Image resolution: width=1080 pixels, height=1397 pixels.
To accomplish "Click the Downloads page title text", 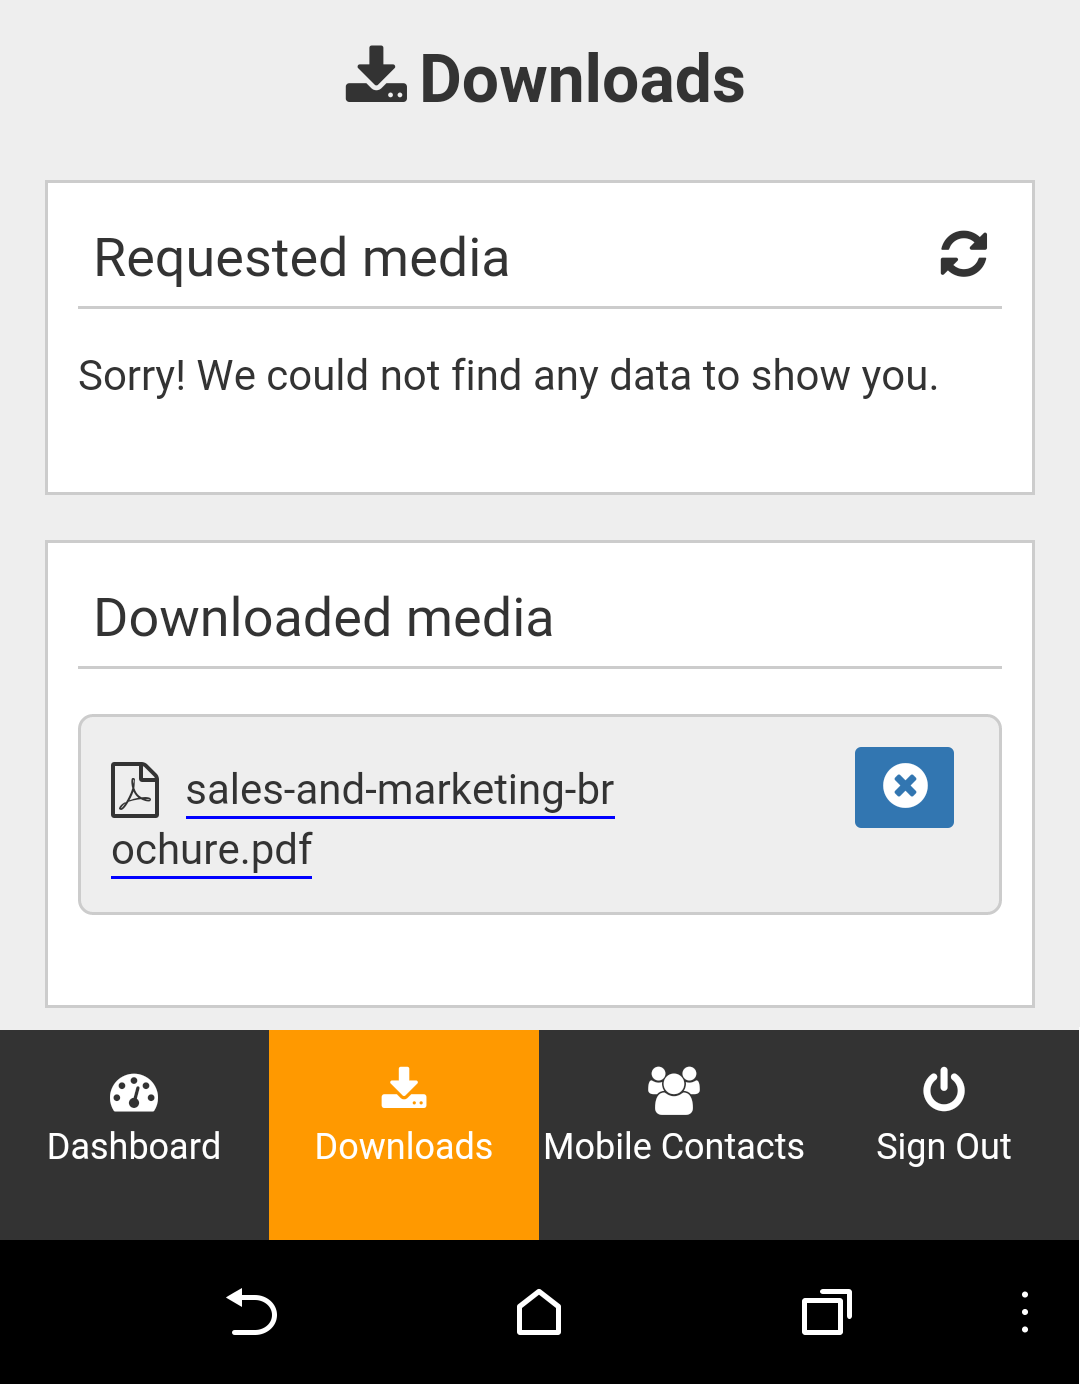I will point(582,79).
